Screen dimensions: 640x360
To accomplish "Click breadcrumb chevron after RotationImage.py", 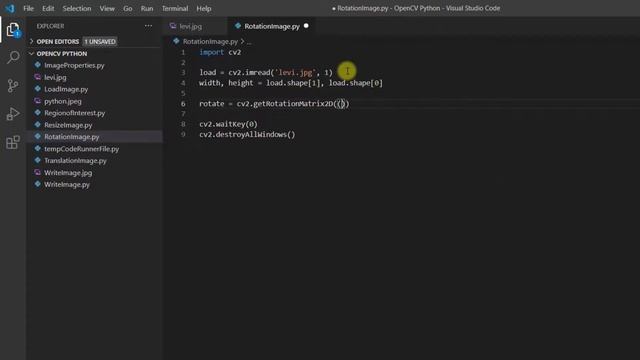I will click(242, 41).
